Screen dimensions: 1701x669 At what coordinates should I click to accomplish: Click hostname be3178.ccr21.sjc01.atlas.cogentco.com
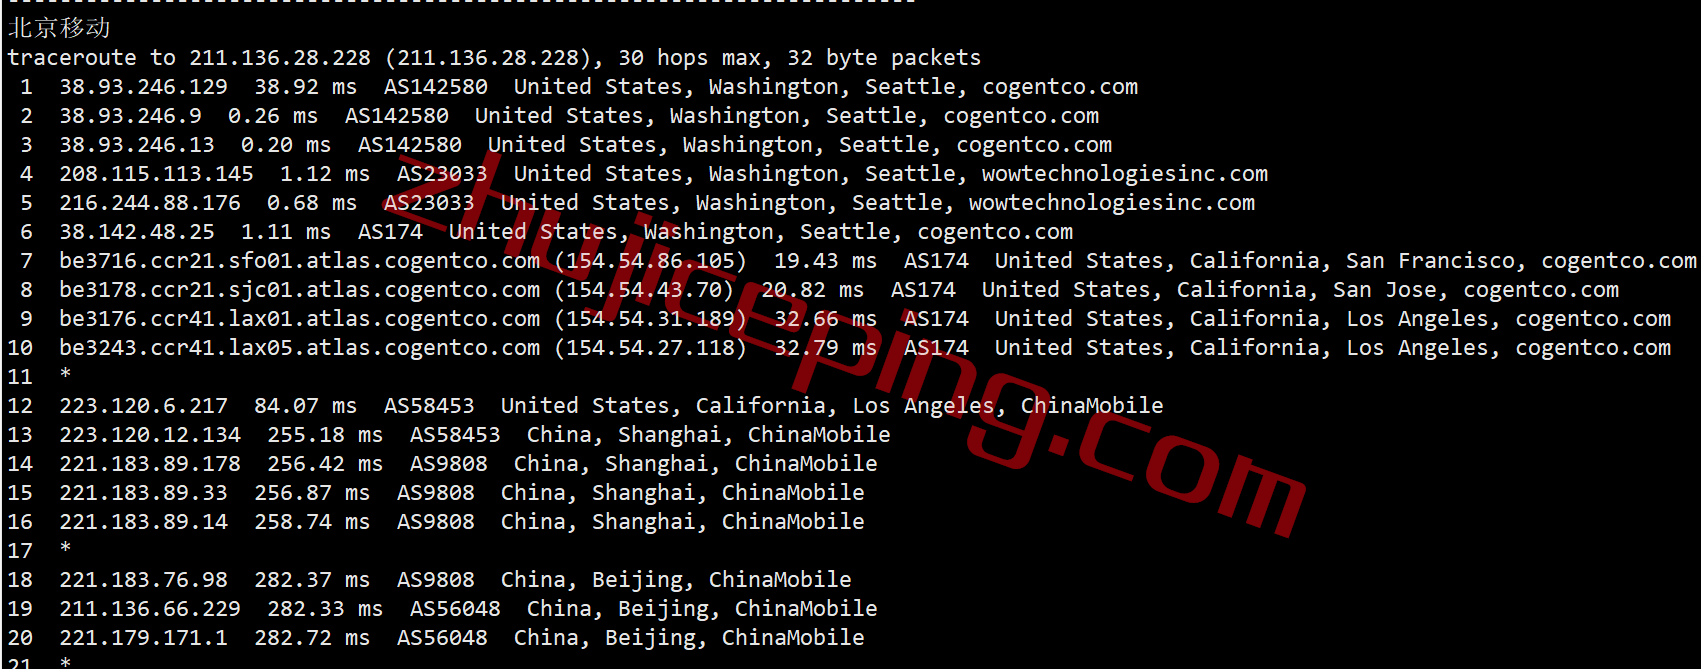tap(300, 290)
